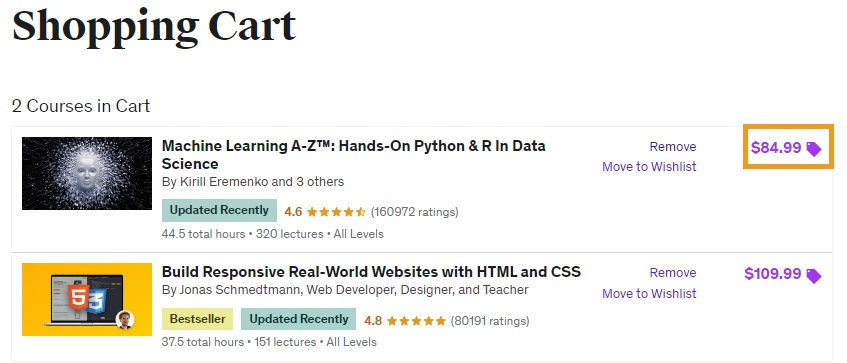Screen dimensions: 847x363
Task: Remove Machine Learning A-Z from cart
Action: (673, 147)
